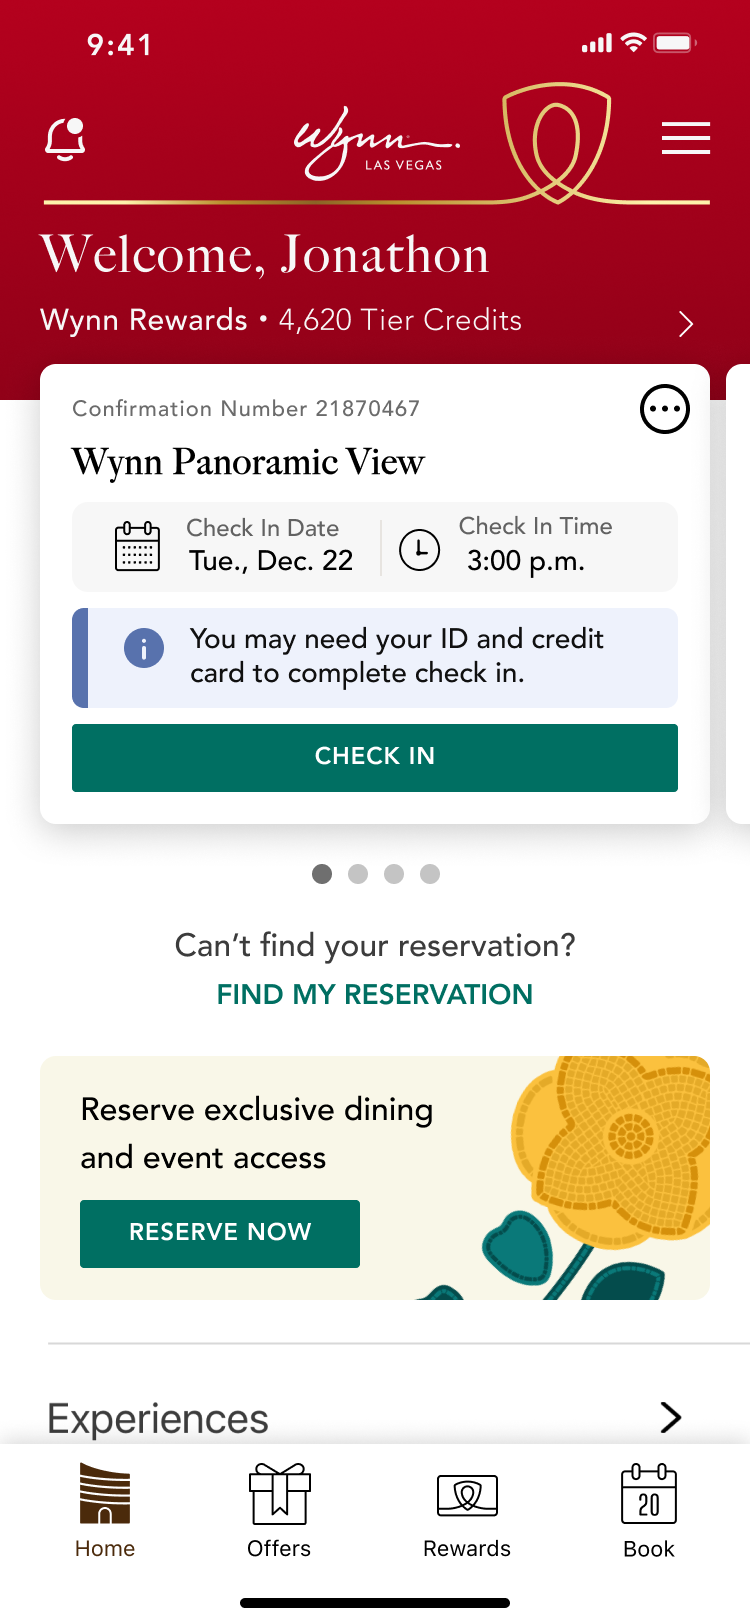Expand Wynn Rewards tier credits chevron

pos(686,323)
